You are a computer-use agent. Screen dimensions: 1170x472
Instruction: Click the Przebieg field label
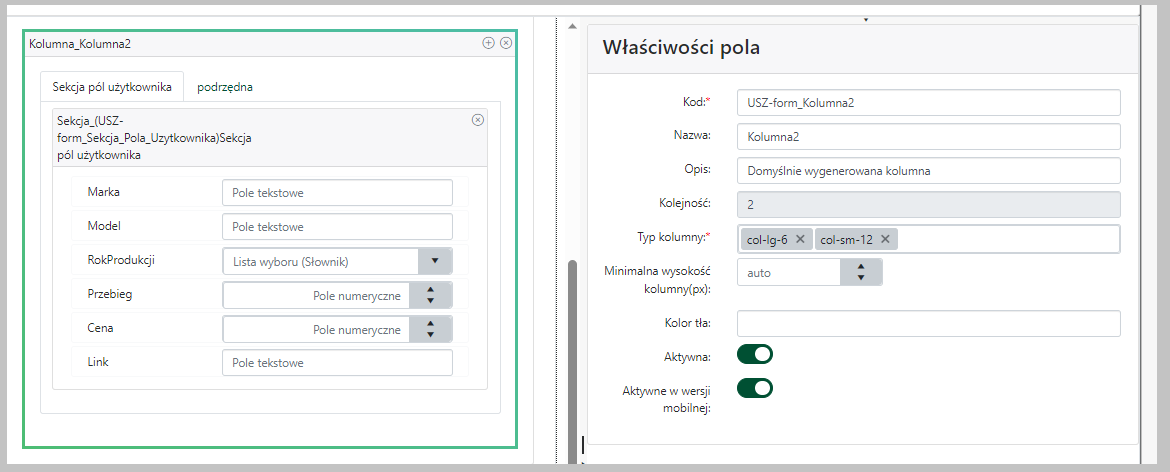pyautogui.click(x=110, y=294)
